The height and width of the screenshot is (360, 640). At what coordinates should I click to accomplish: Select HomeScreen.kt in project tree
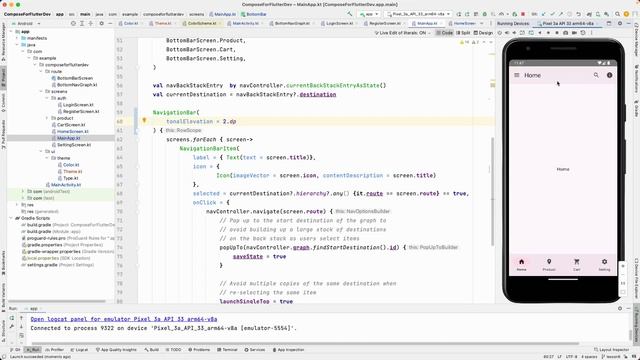[72, 131]
